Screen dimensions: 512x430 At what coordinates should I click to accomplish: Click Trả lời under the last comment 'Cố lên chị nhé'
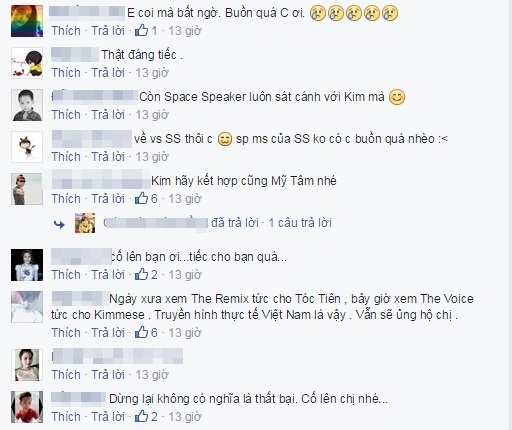tap(108, 417)
